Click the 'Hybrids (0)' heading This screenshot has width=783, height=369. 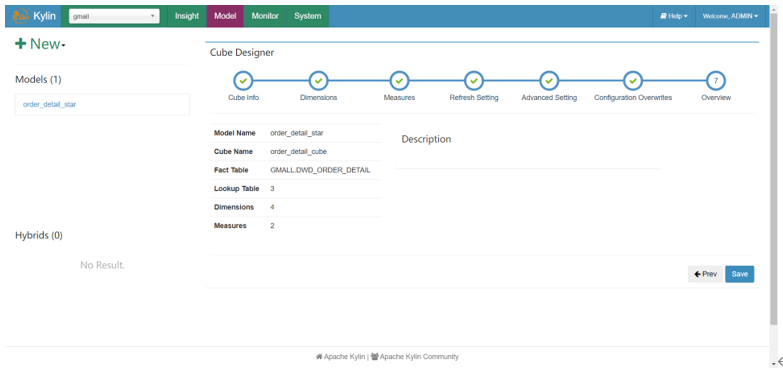pyautogui.click(x=38, y=236)
